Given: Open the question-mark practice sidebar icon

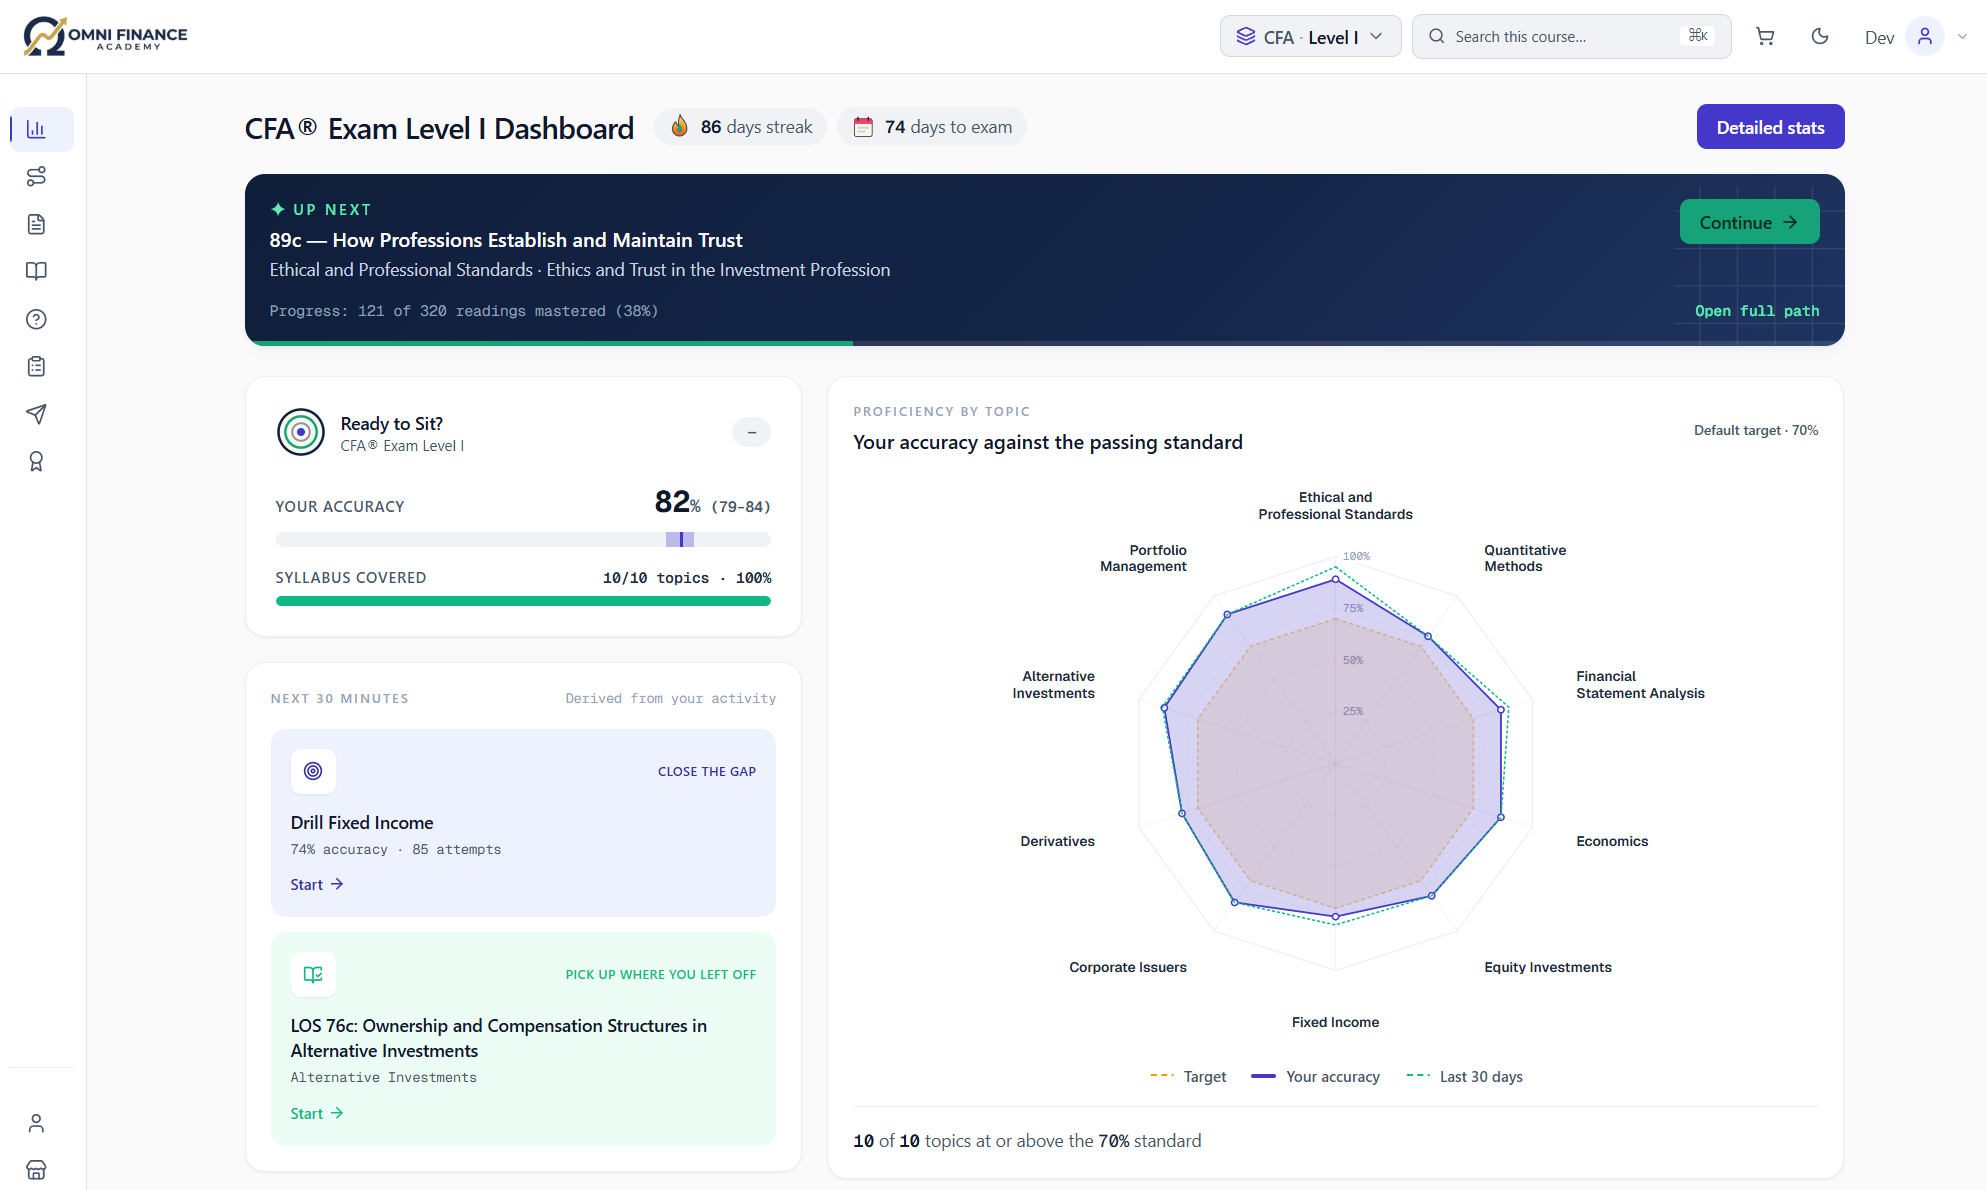Looking at the screenshot, I should tap(36, 319).
